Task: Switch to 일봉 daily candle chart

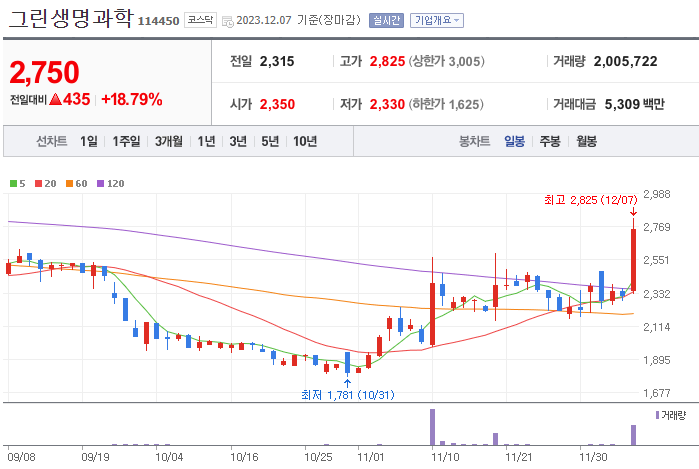Action: click(x=514, y=141)
